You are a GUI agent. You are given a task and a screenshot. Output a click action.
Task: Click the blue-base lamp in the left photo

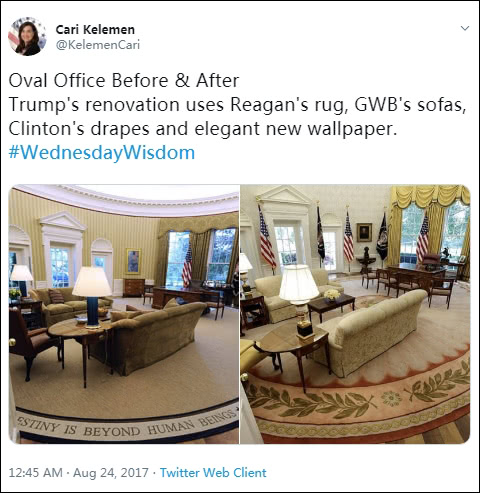pyautogui.click(x=92, y=297)
